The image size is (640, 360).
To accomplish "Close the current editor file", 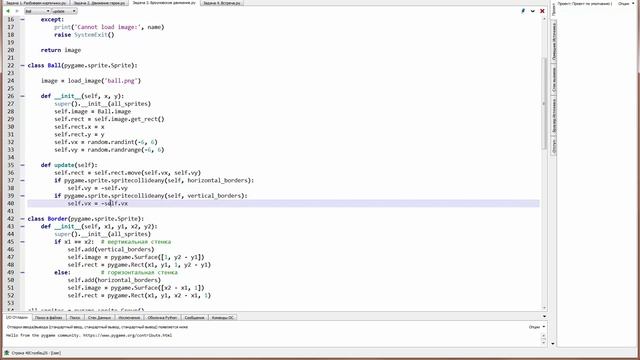I will pyautogui.click(x=542, y=11).
